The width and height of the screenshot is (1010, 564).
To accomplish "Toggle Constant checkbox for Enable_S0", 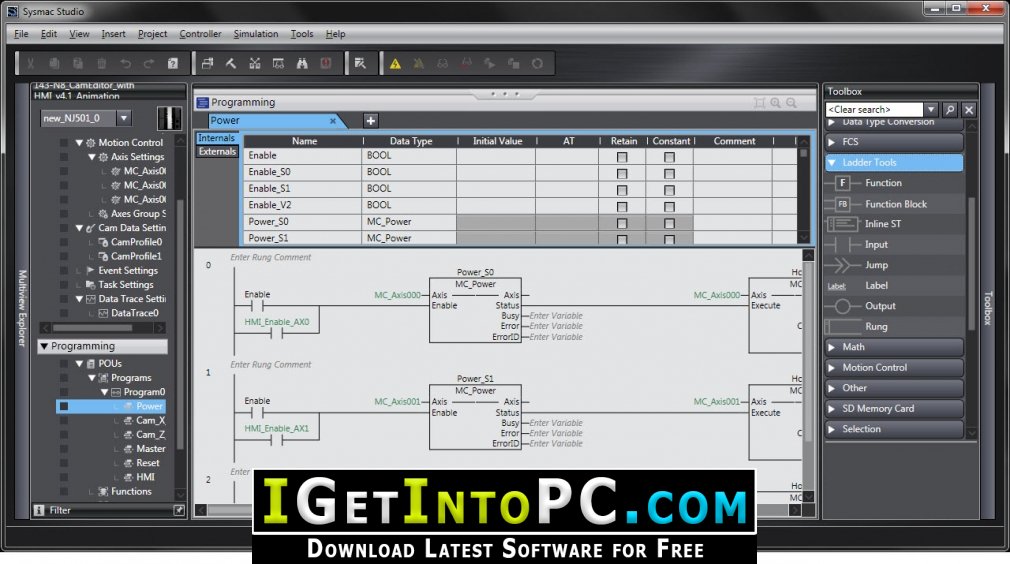I will (669, 173).
